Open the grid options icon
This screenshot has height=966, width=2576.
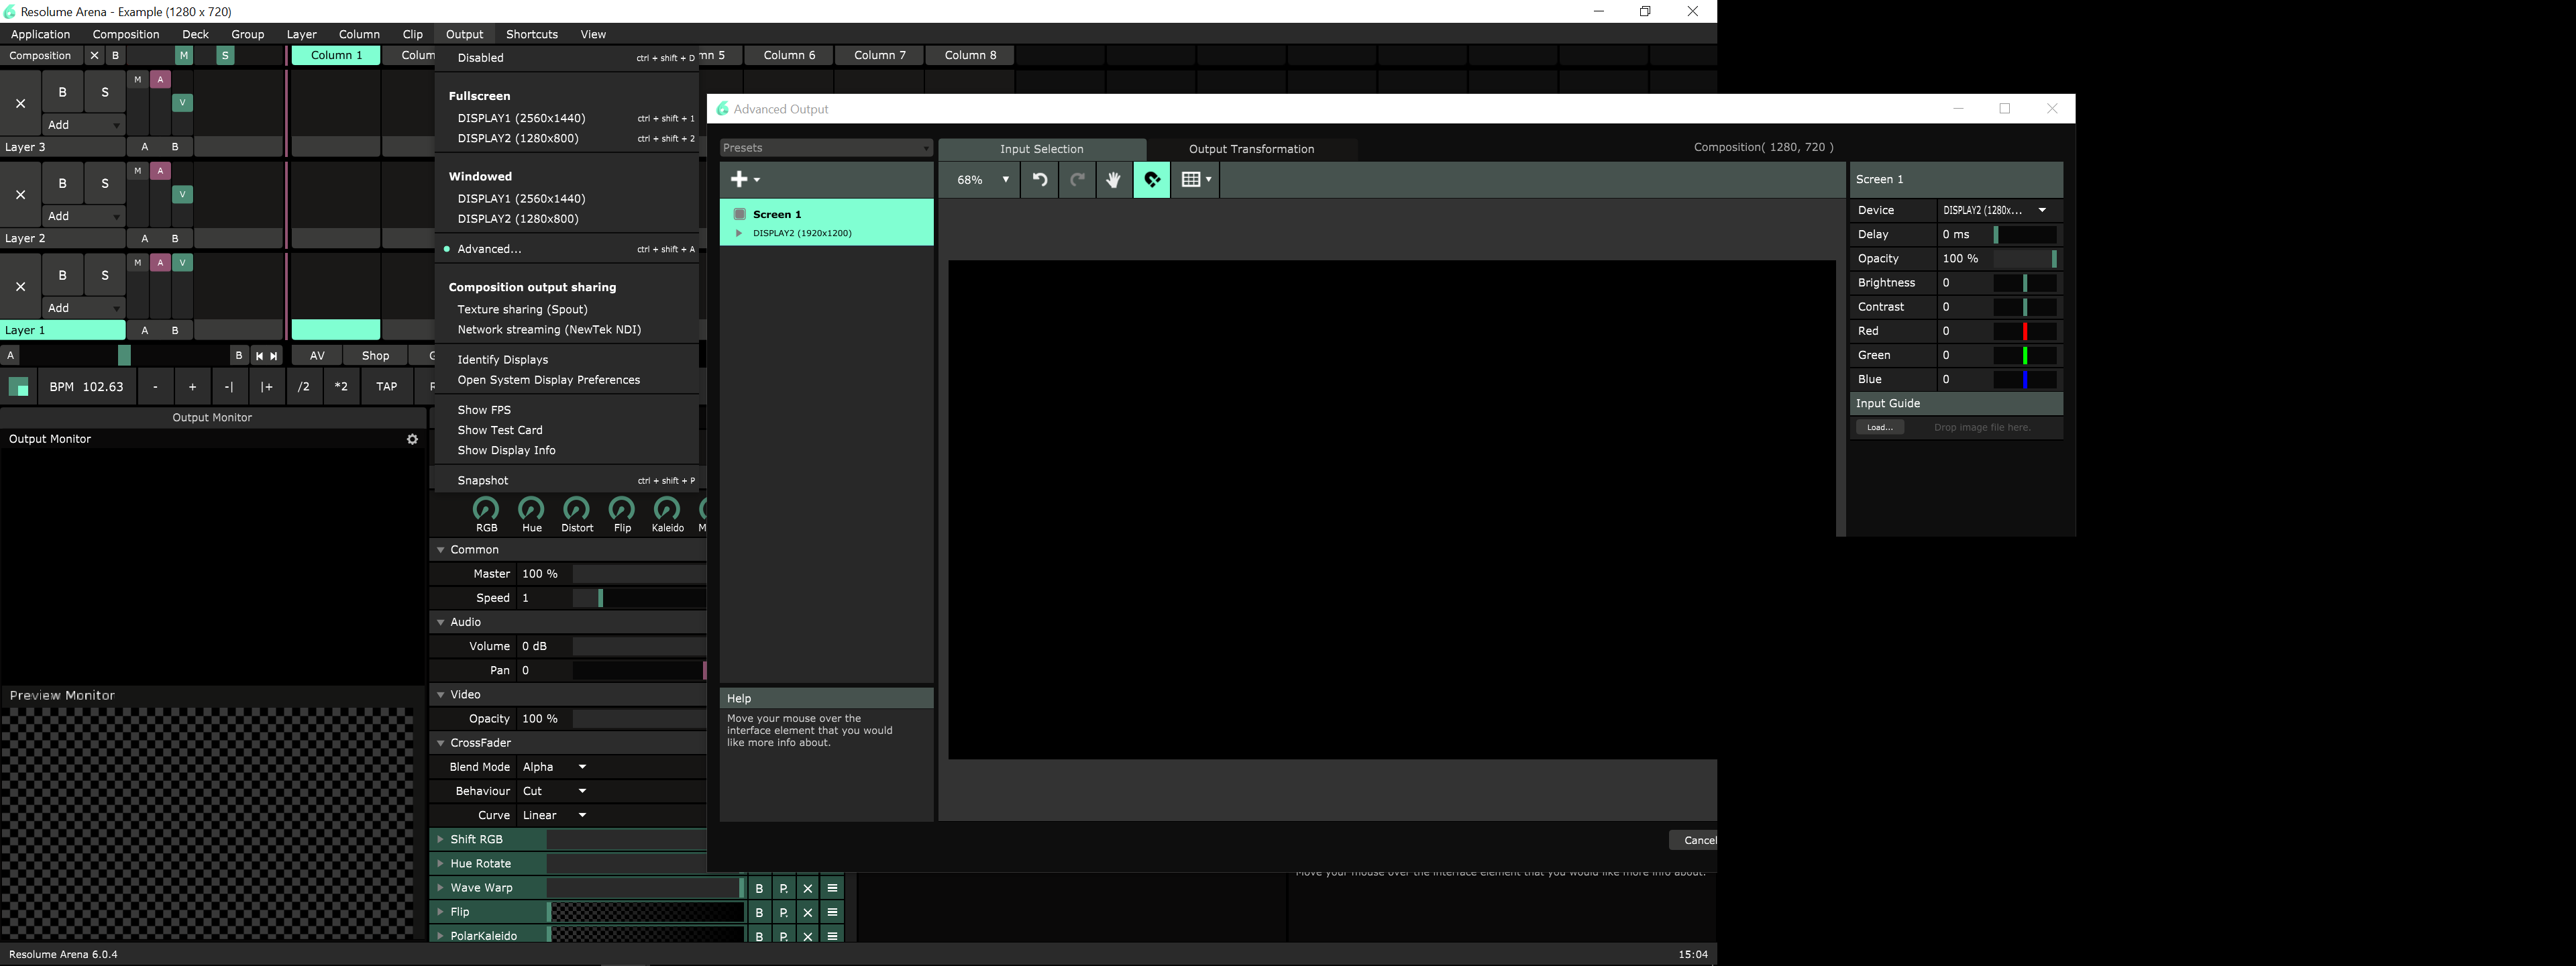pos(1196,180)
